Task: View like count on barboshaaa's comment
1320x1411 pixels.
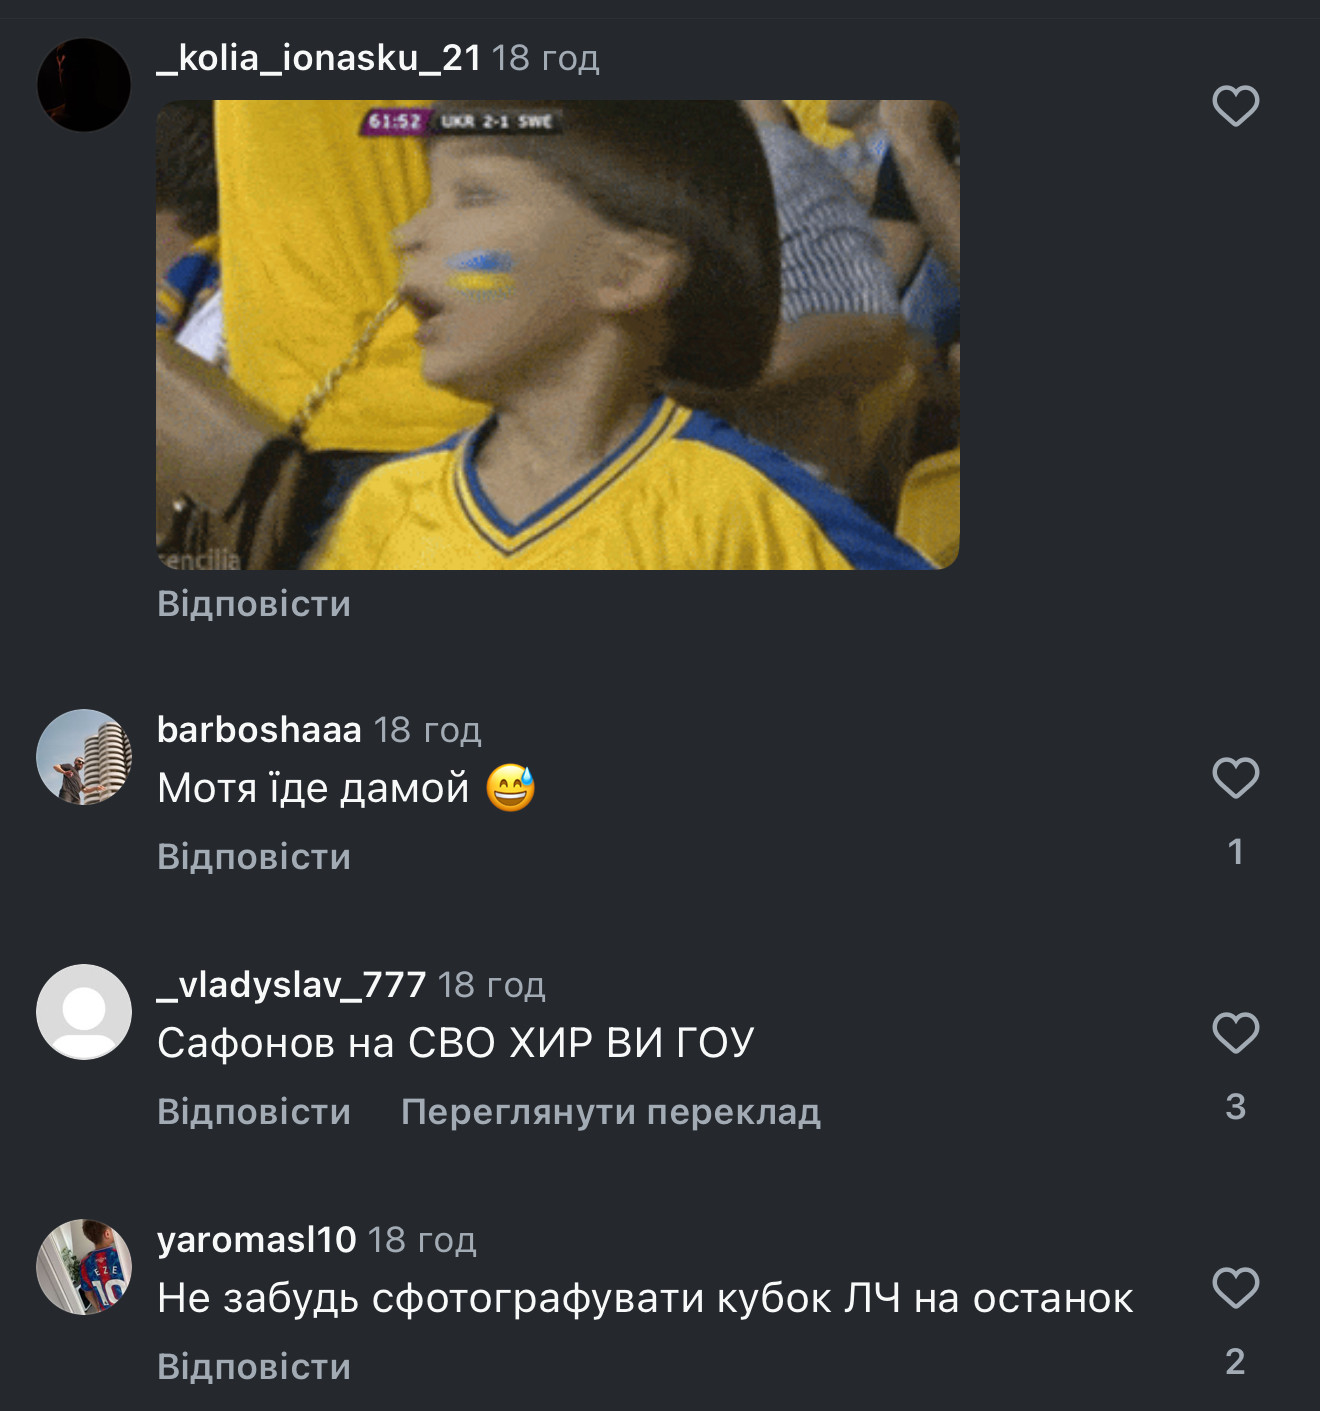Action: pyautogui.click(x=1235, y=852)
